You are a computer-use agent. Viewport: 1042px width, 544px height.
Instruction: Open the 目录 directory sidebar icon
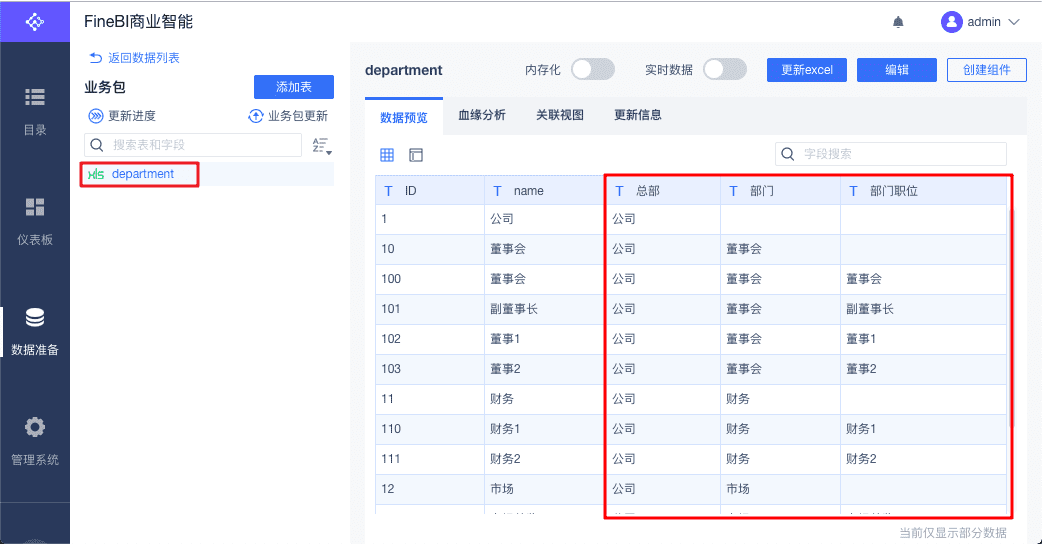(35, 97)
